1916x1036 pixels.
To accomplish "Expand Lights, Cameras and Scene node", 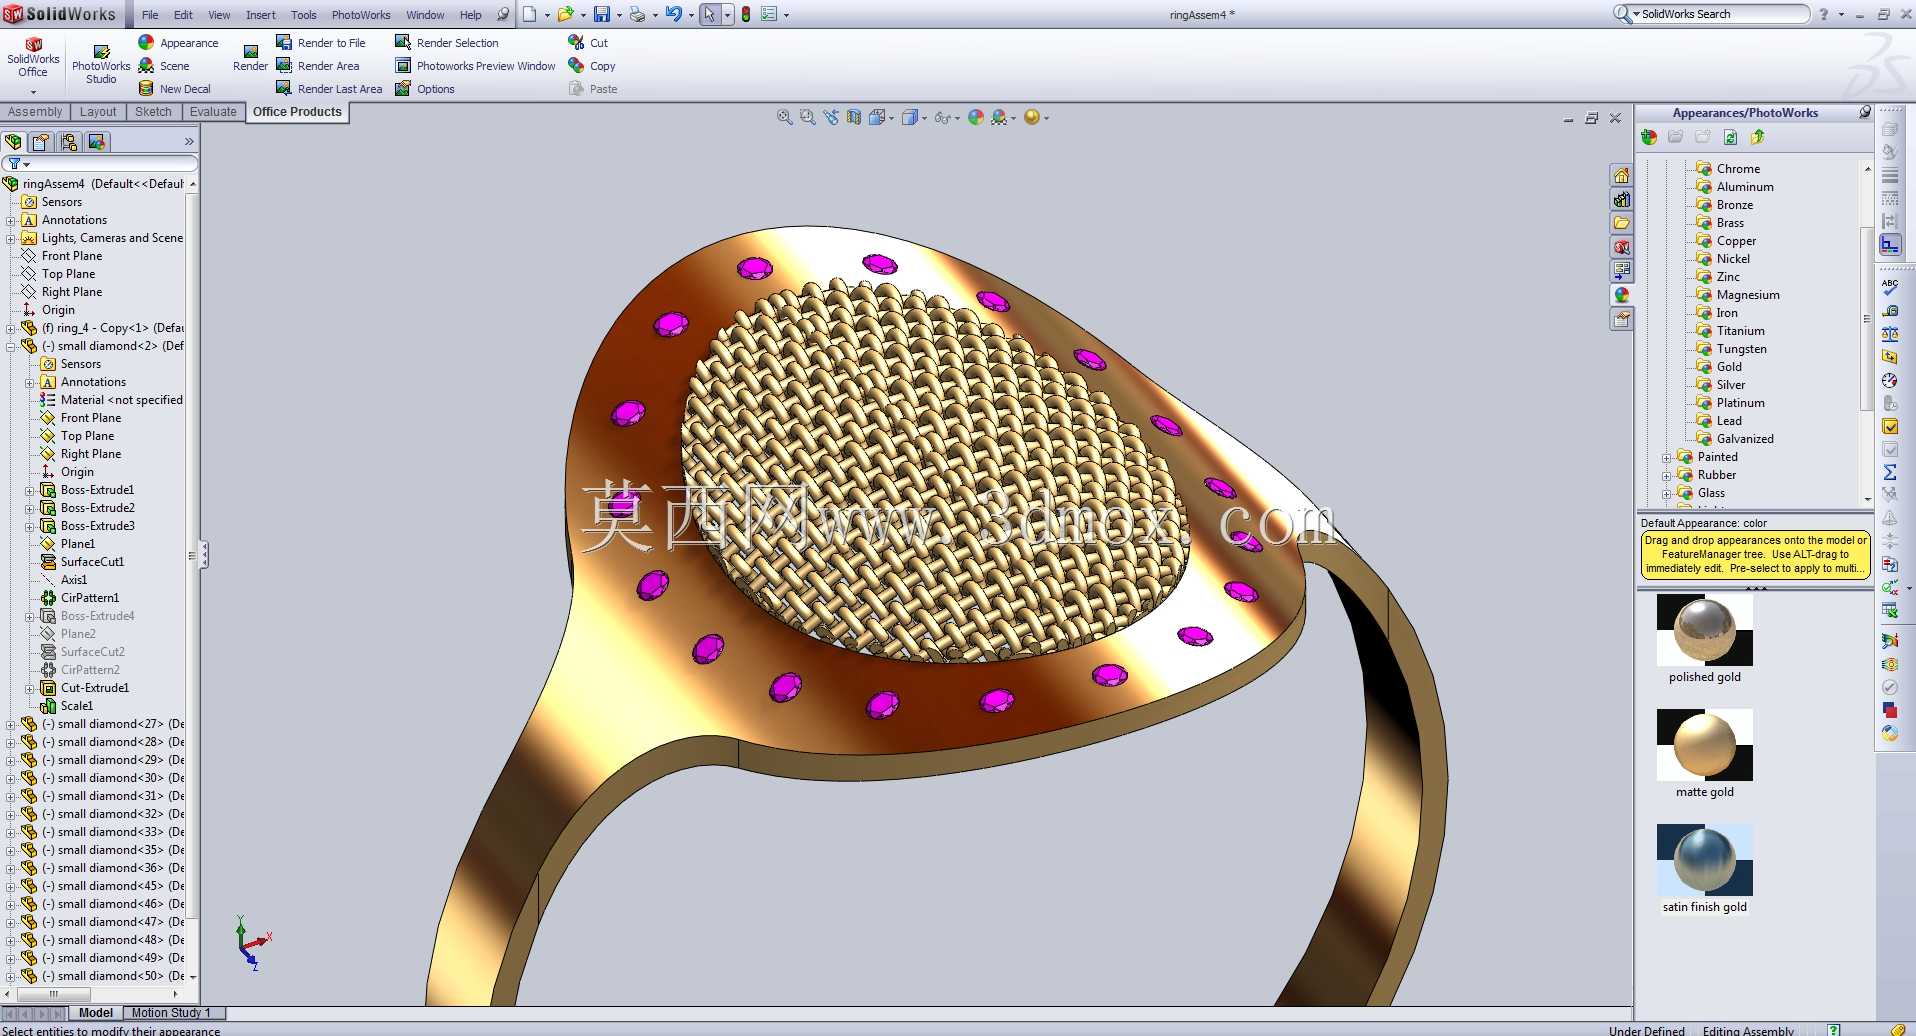I will pyautogui.click(x=10, y=238).
